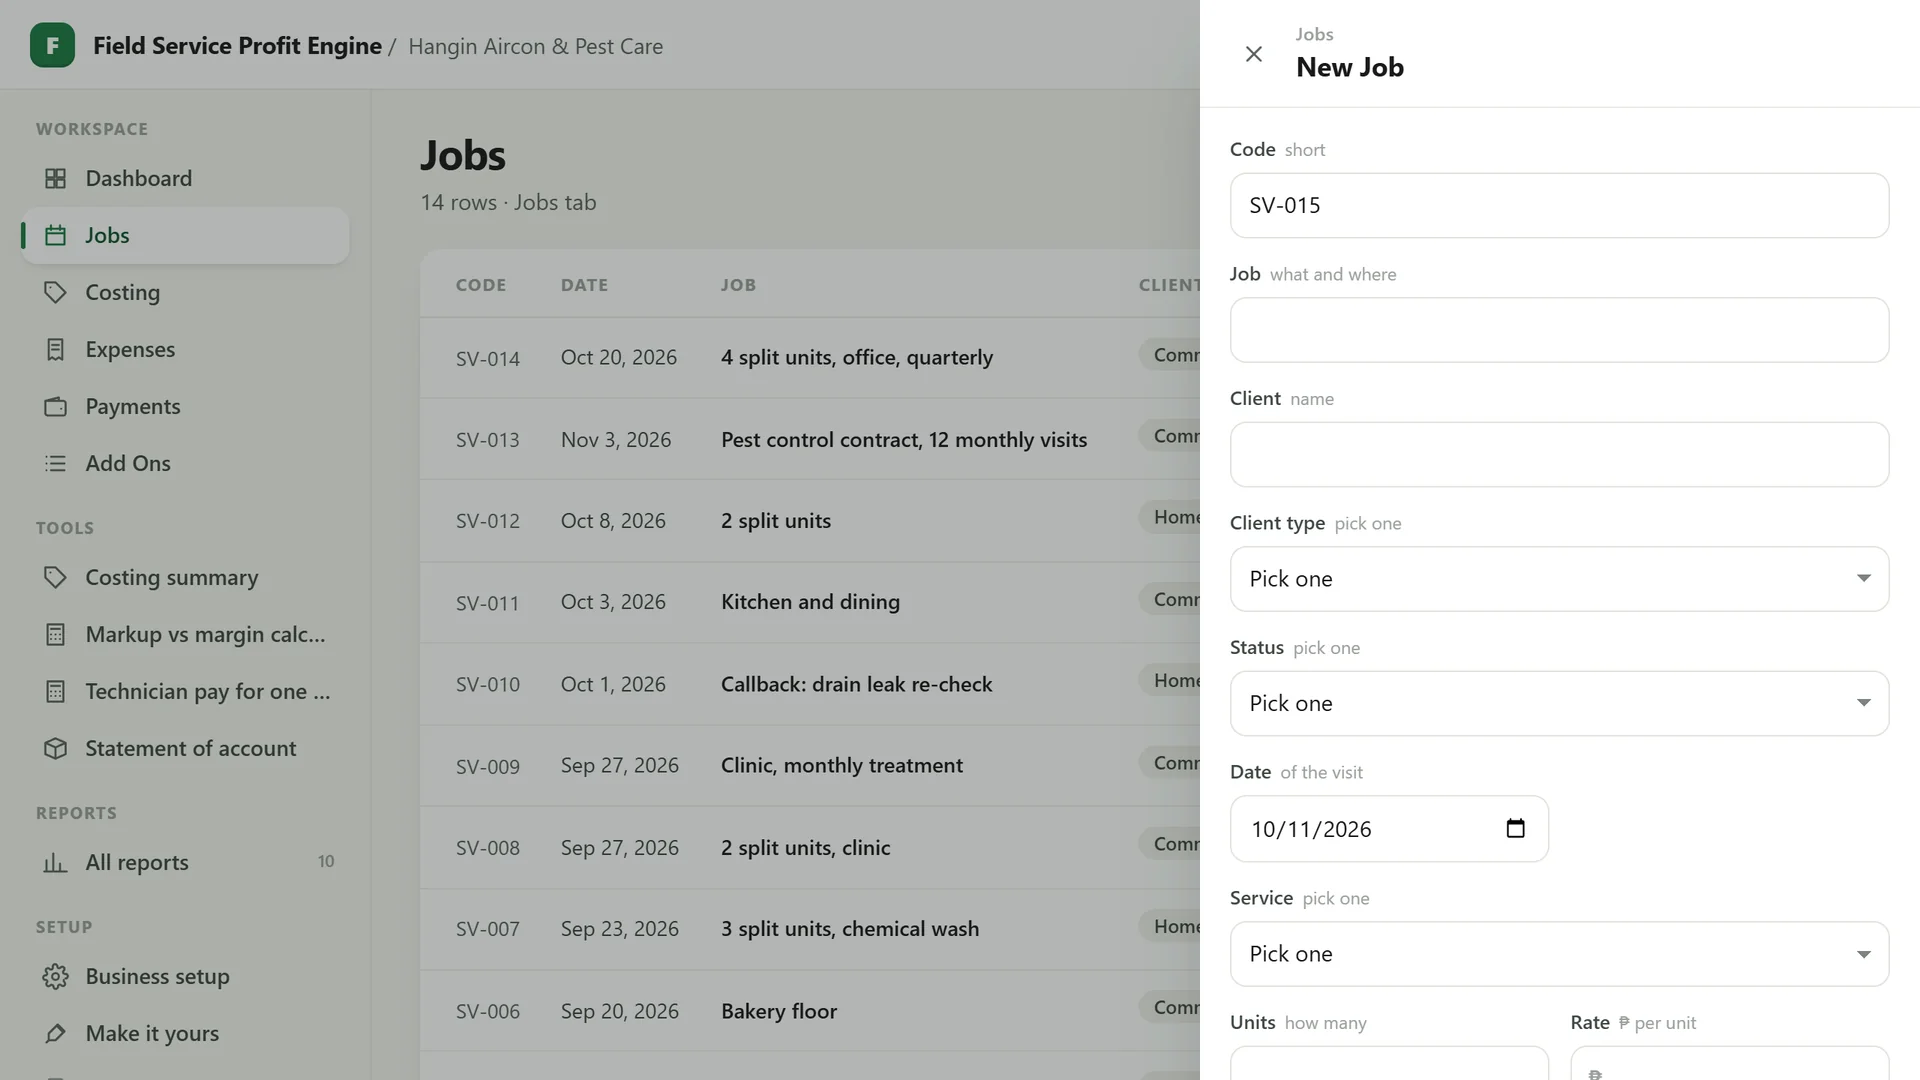This screenshot has width=1920, height=1080.
Task: Open the date picker calendar icon
Action: click(x=1515, y=828)
